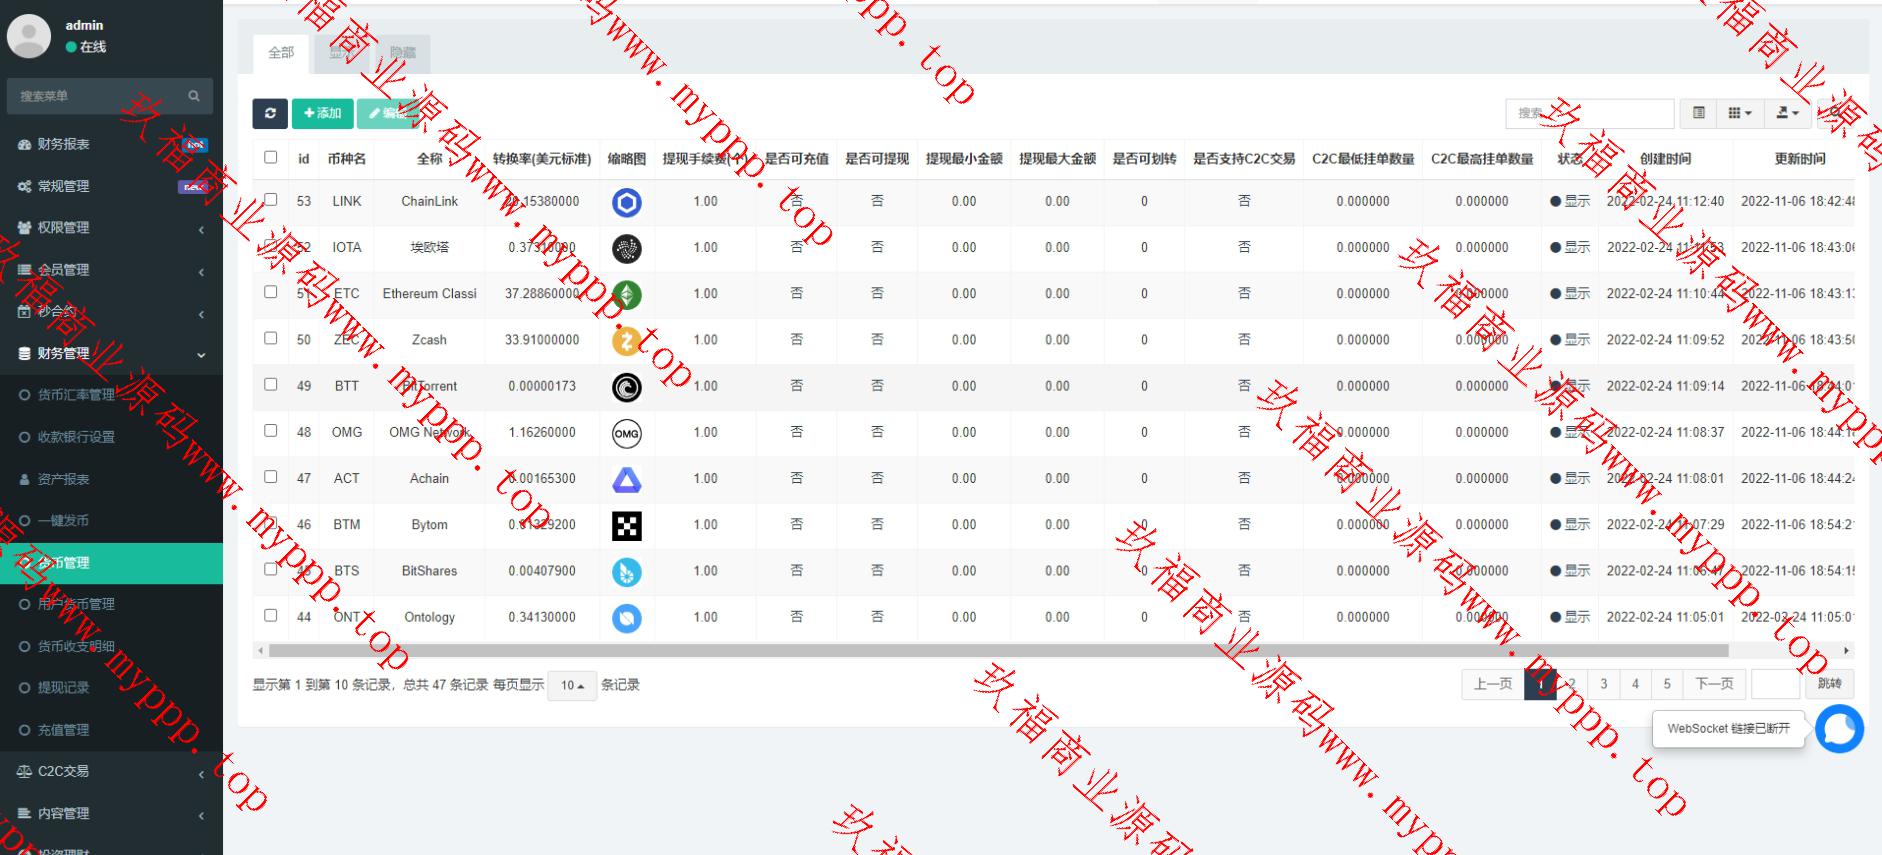Click scrollbar right arrow under table
This screenshot has height=855, width=1882.
(1846, 651)
